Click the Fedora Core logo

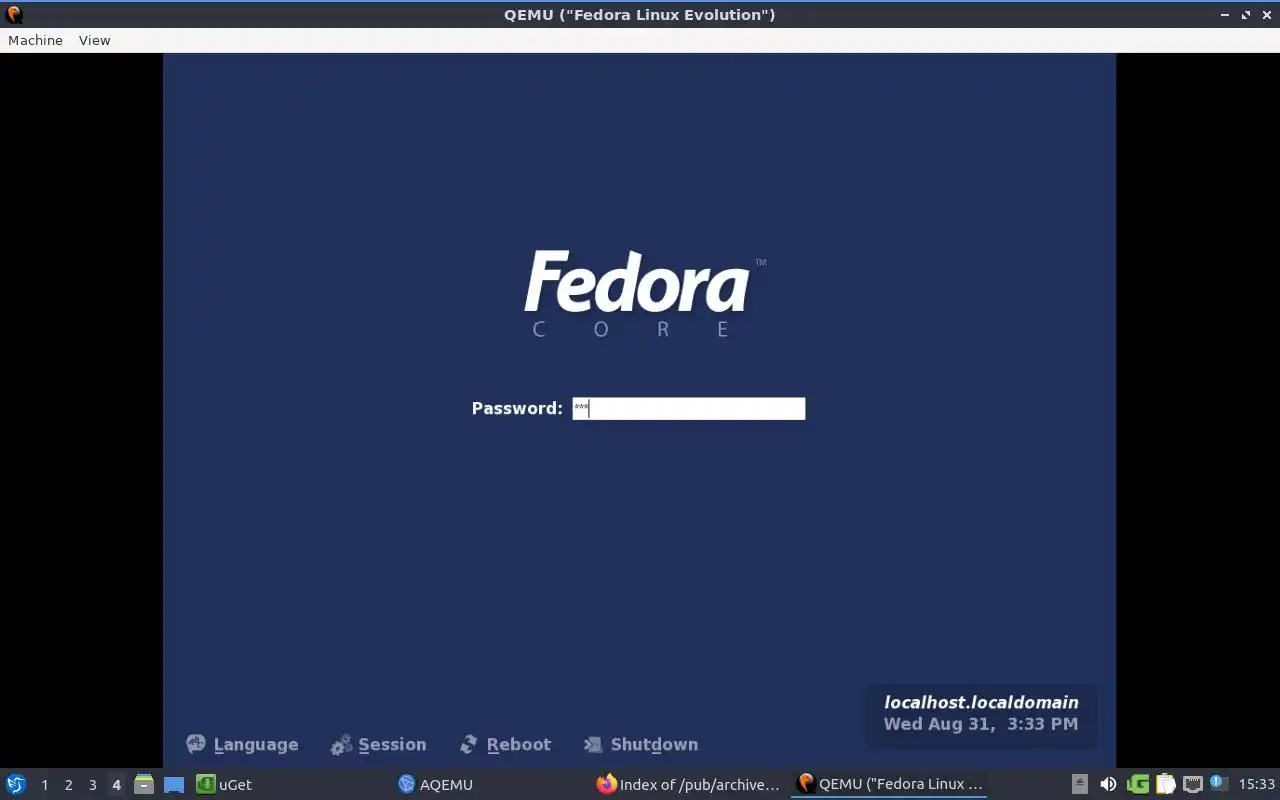[644, 294]
